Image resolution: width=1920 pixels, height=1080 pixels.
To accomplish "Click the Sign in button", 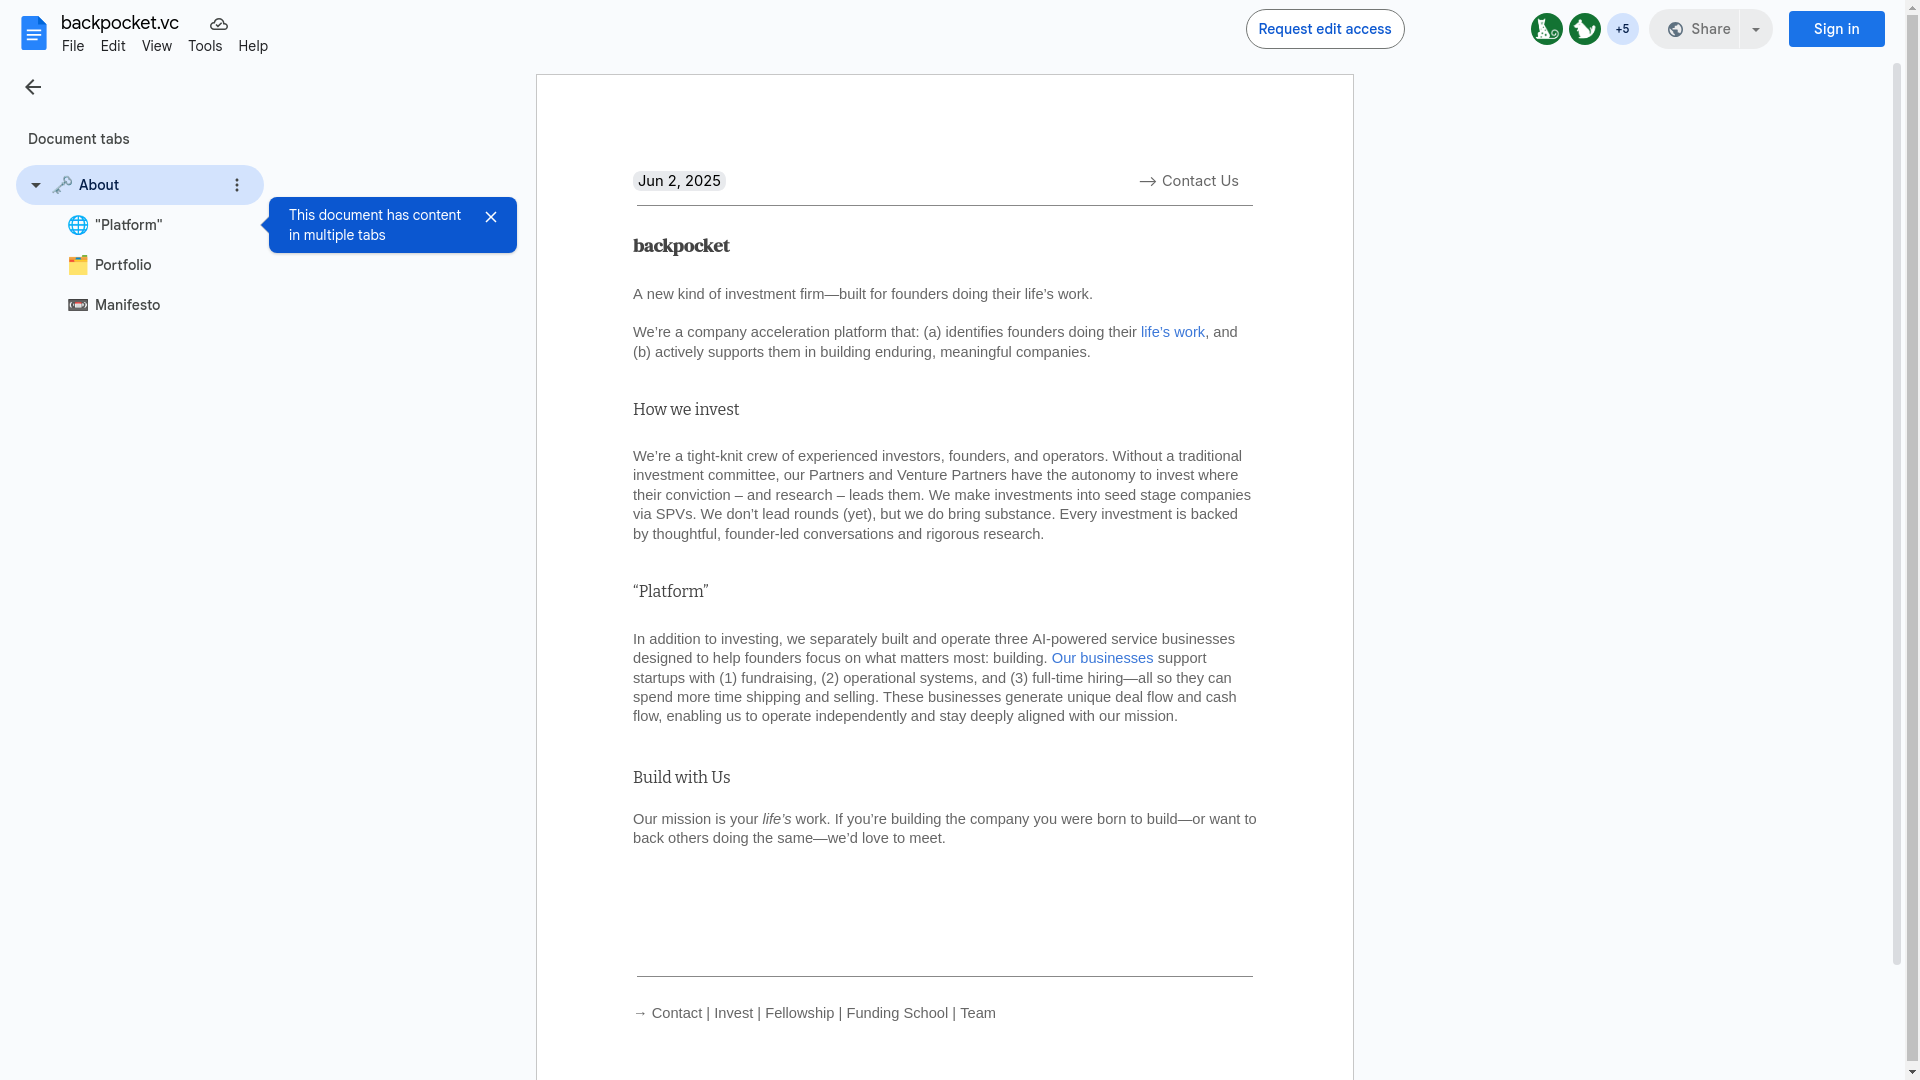I will pyautogui.click(x=1837, y=29).
